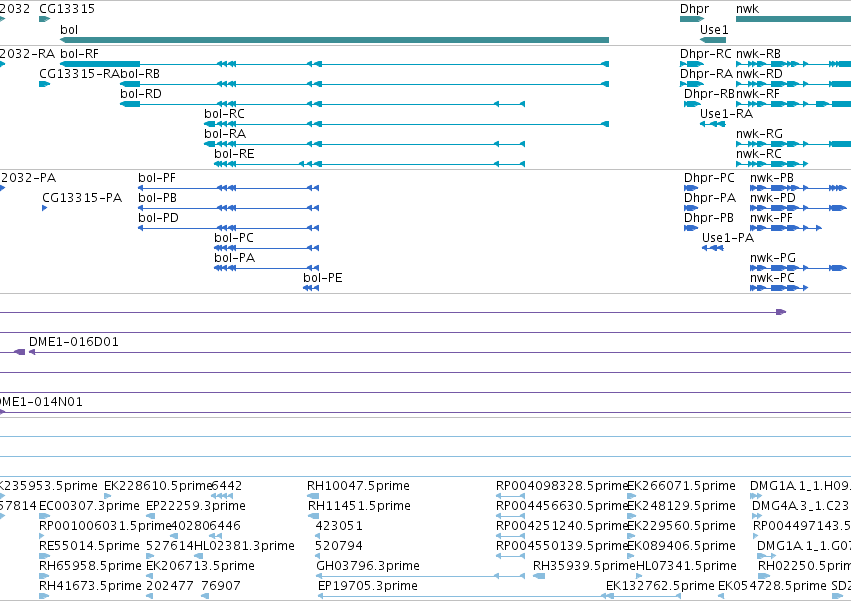Select EST label GH03796.3prime
851x601 pixels.
(x=368, y=566)
